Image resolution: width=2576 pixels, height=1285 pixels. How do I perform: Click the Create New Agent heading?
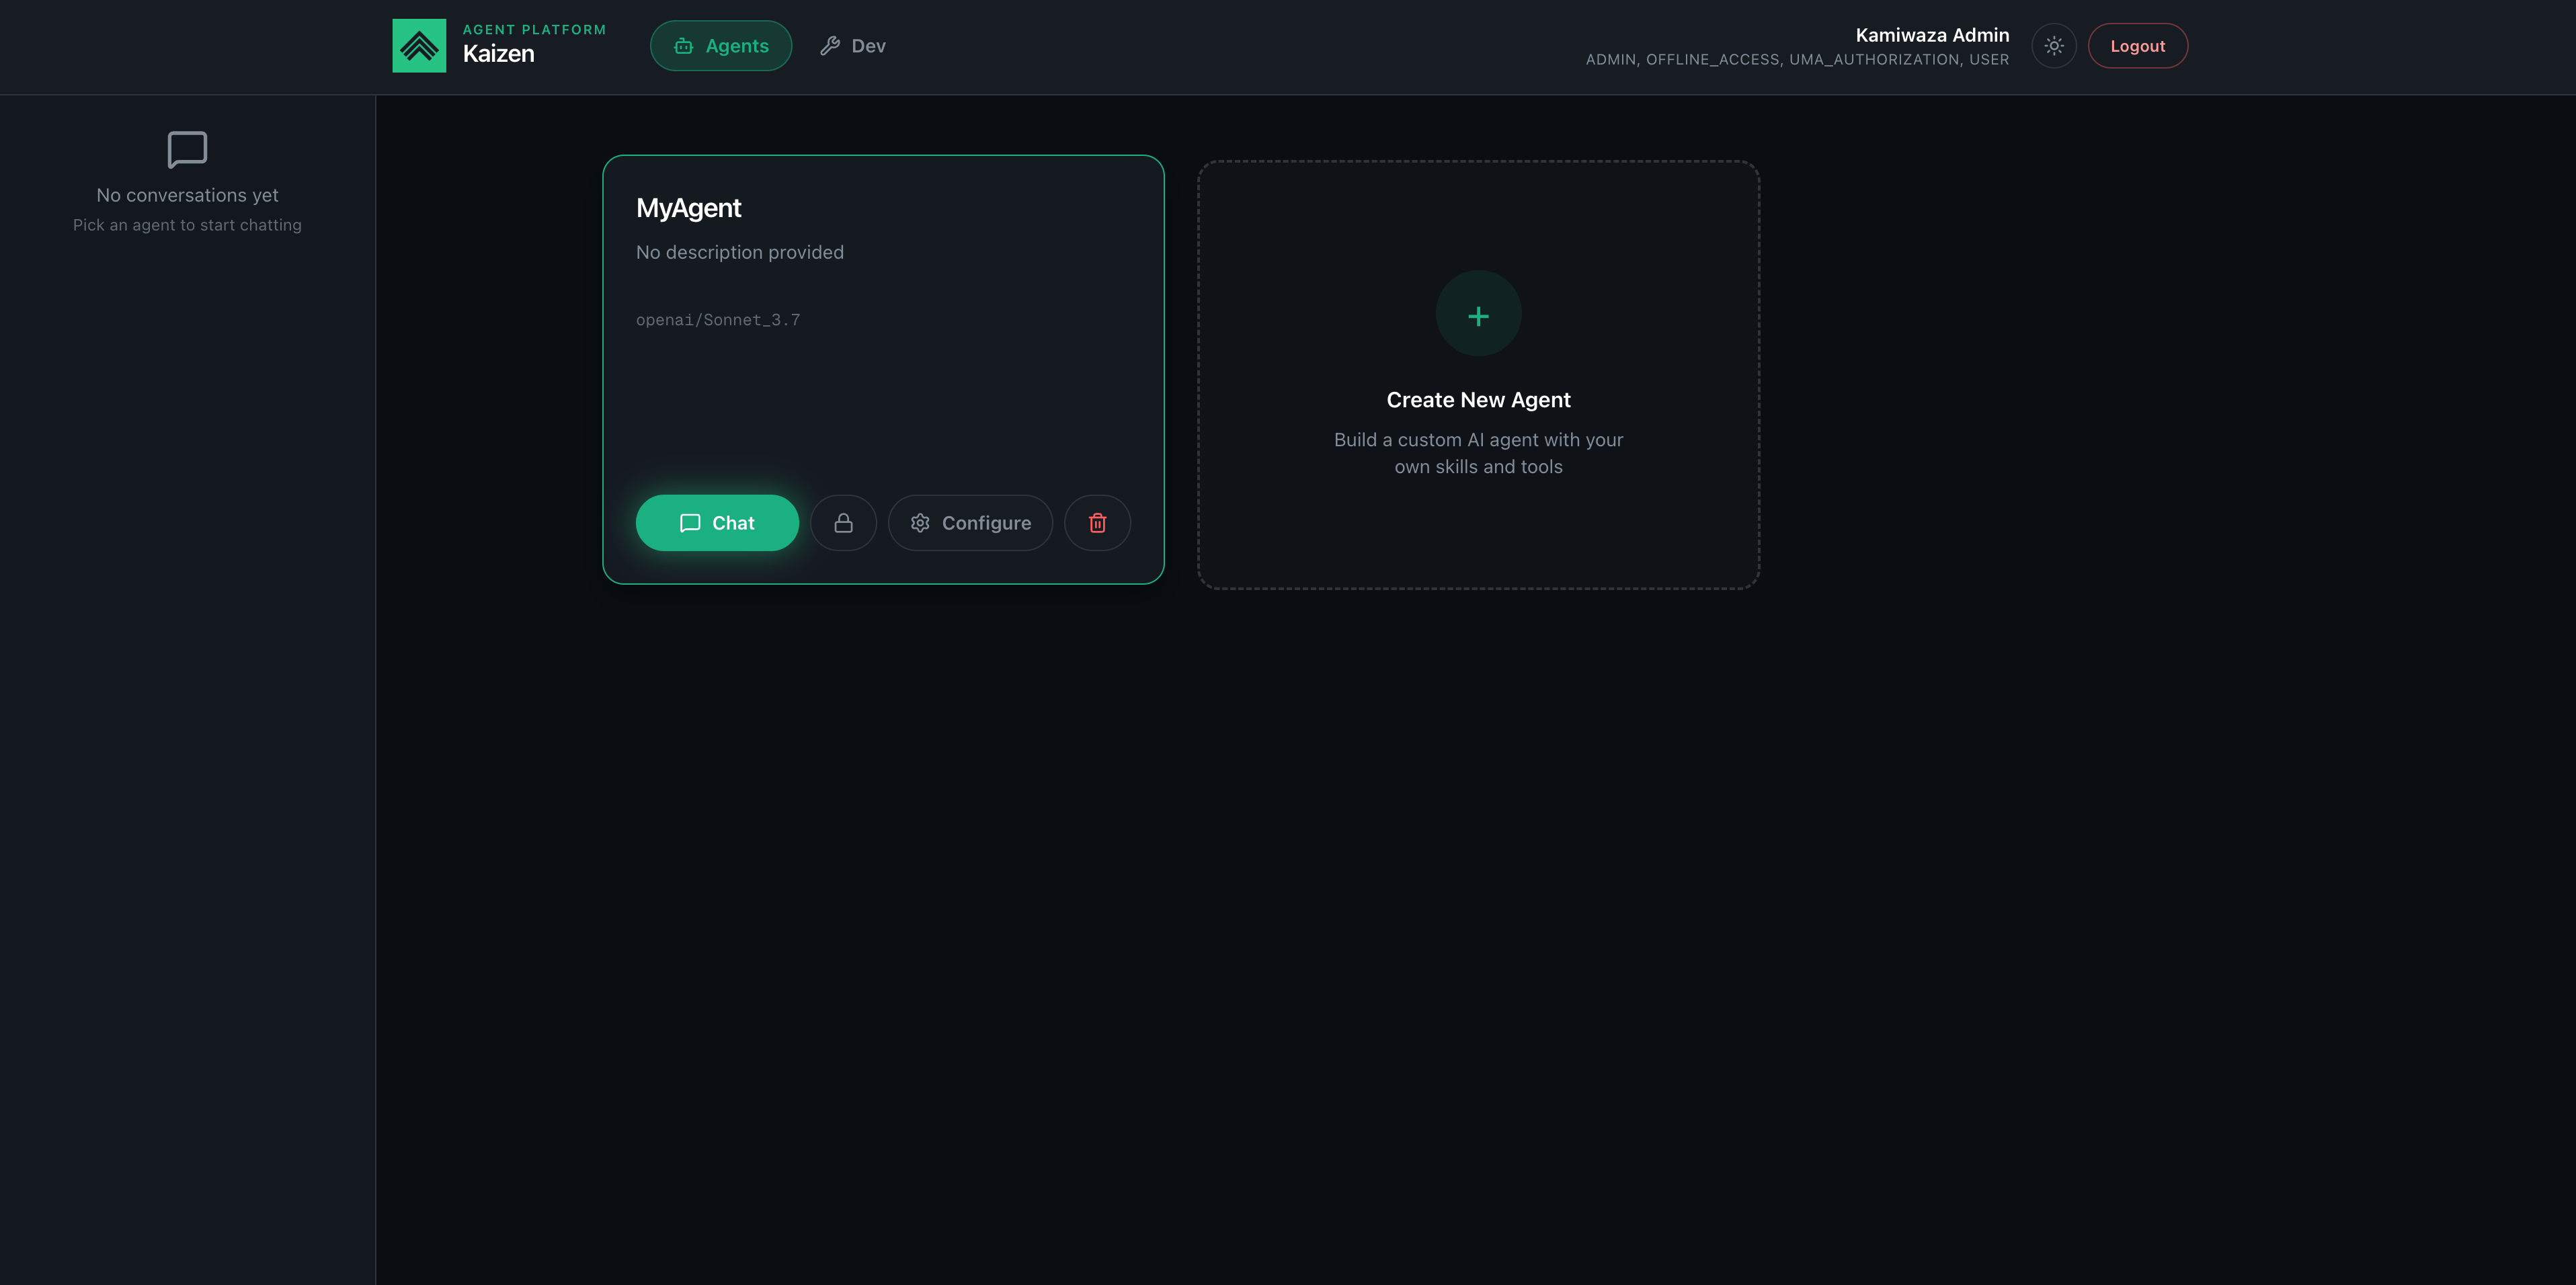1478,400
